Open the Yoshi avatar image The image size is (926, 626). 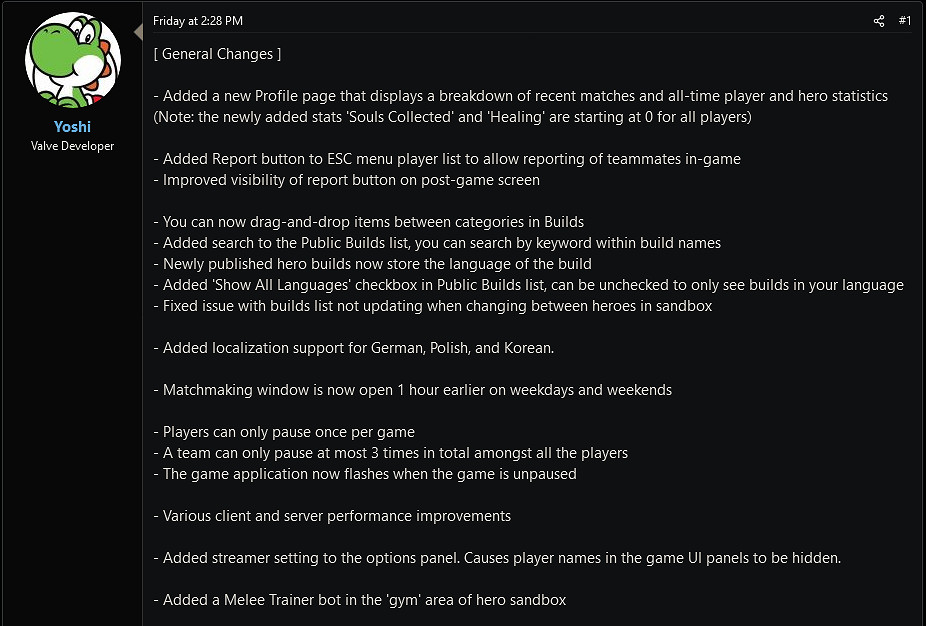pyautogui.click(x=72, y=62)
